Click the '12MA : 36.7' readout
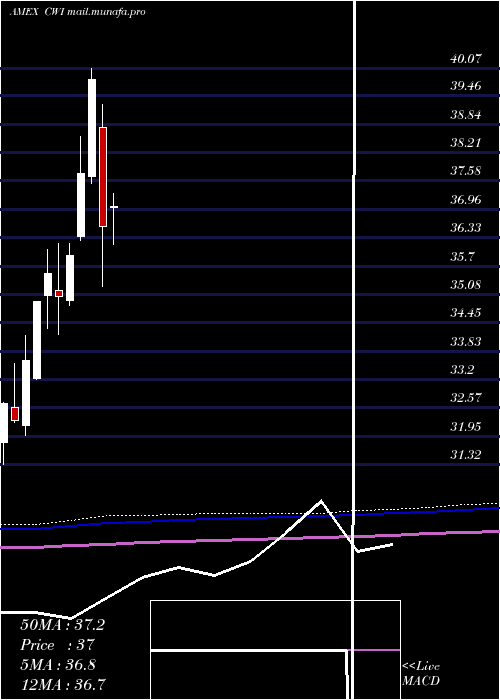 63,684
